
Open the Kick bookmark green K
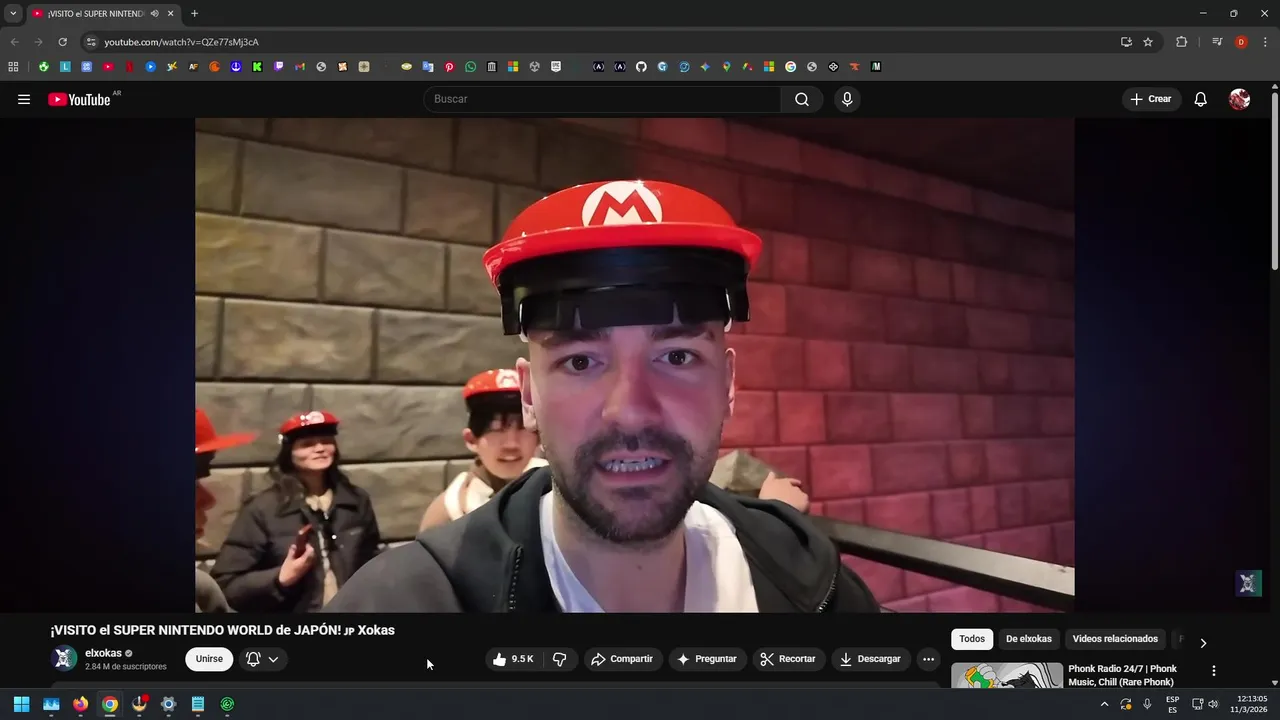257,67
